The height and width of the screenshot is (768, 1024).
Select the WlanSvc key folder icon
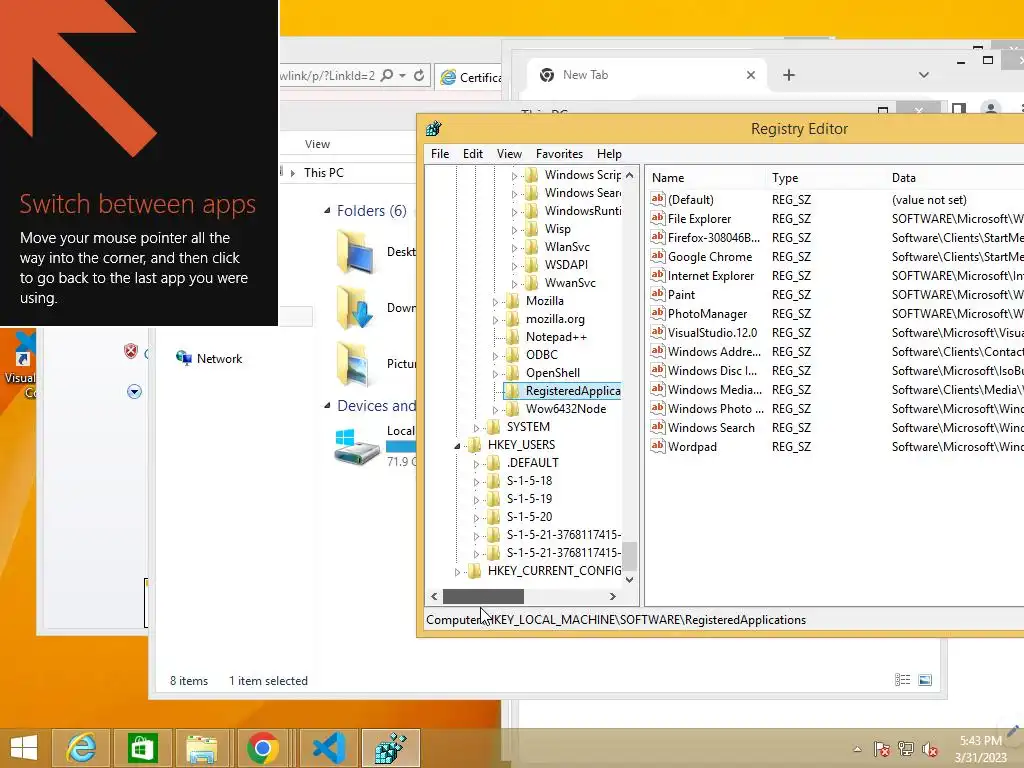click(532, 247)
